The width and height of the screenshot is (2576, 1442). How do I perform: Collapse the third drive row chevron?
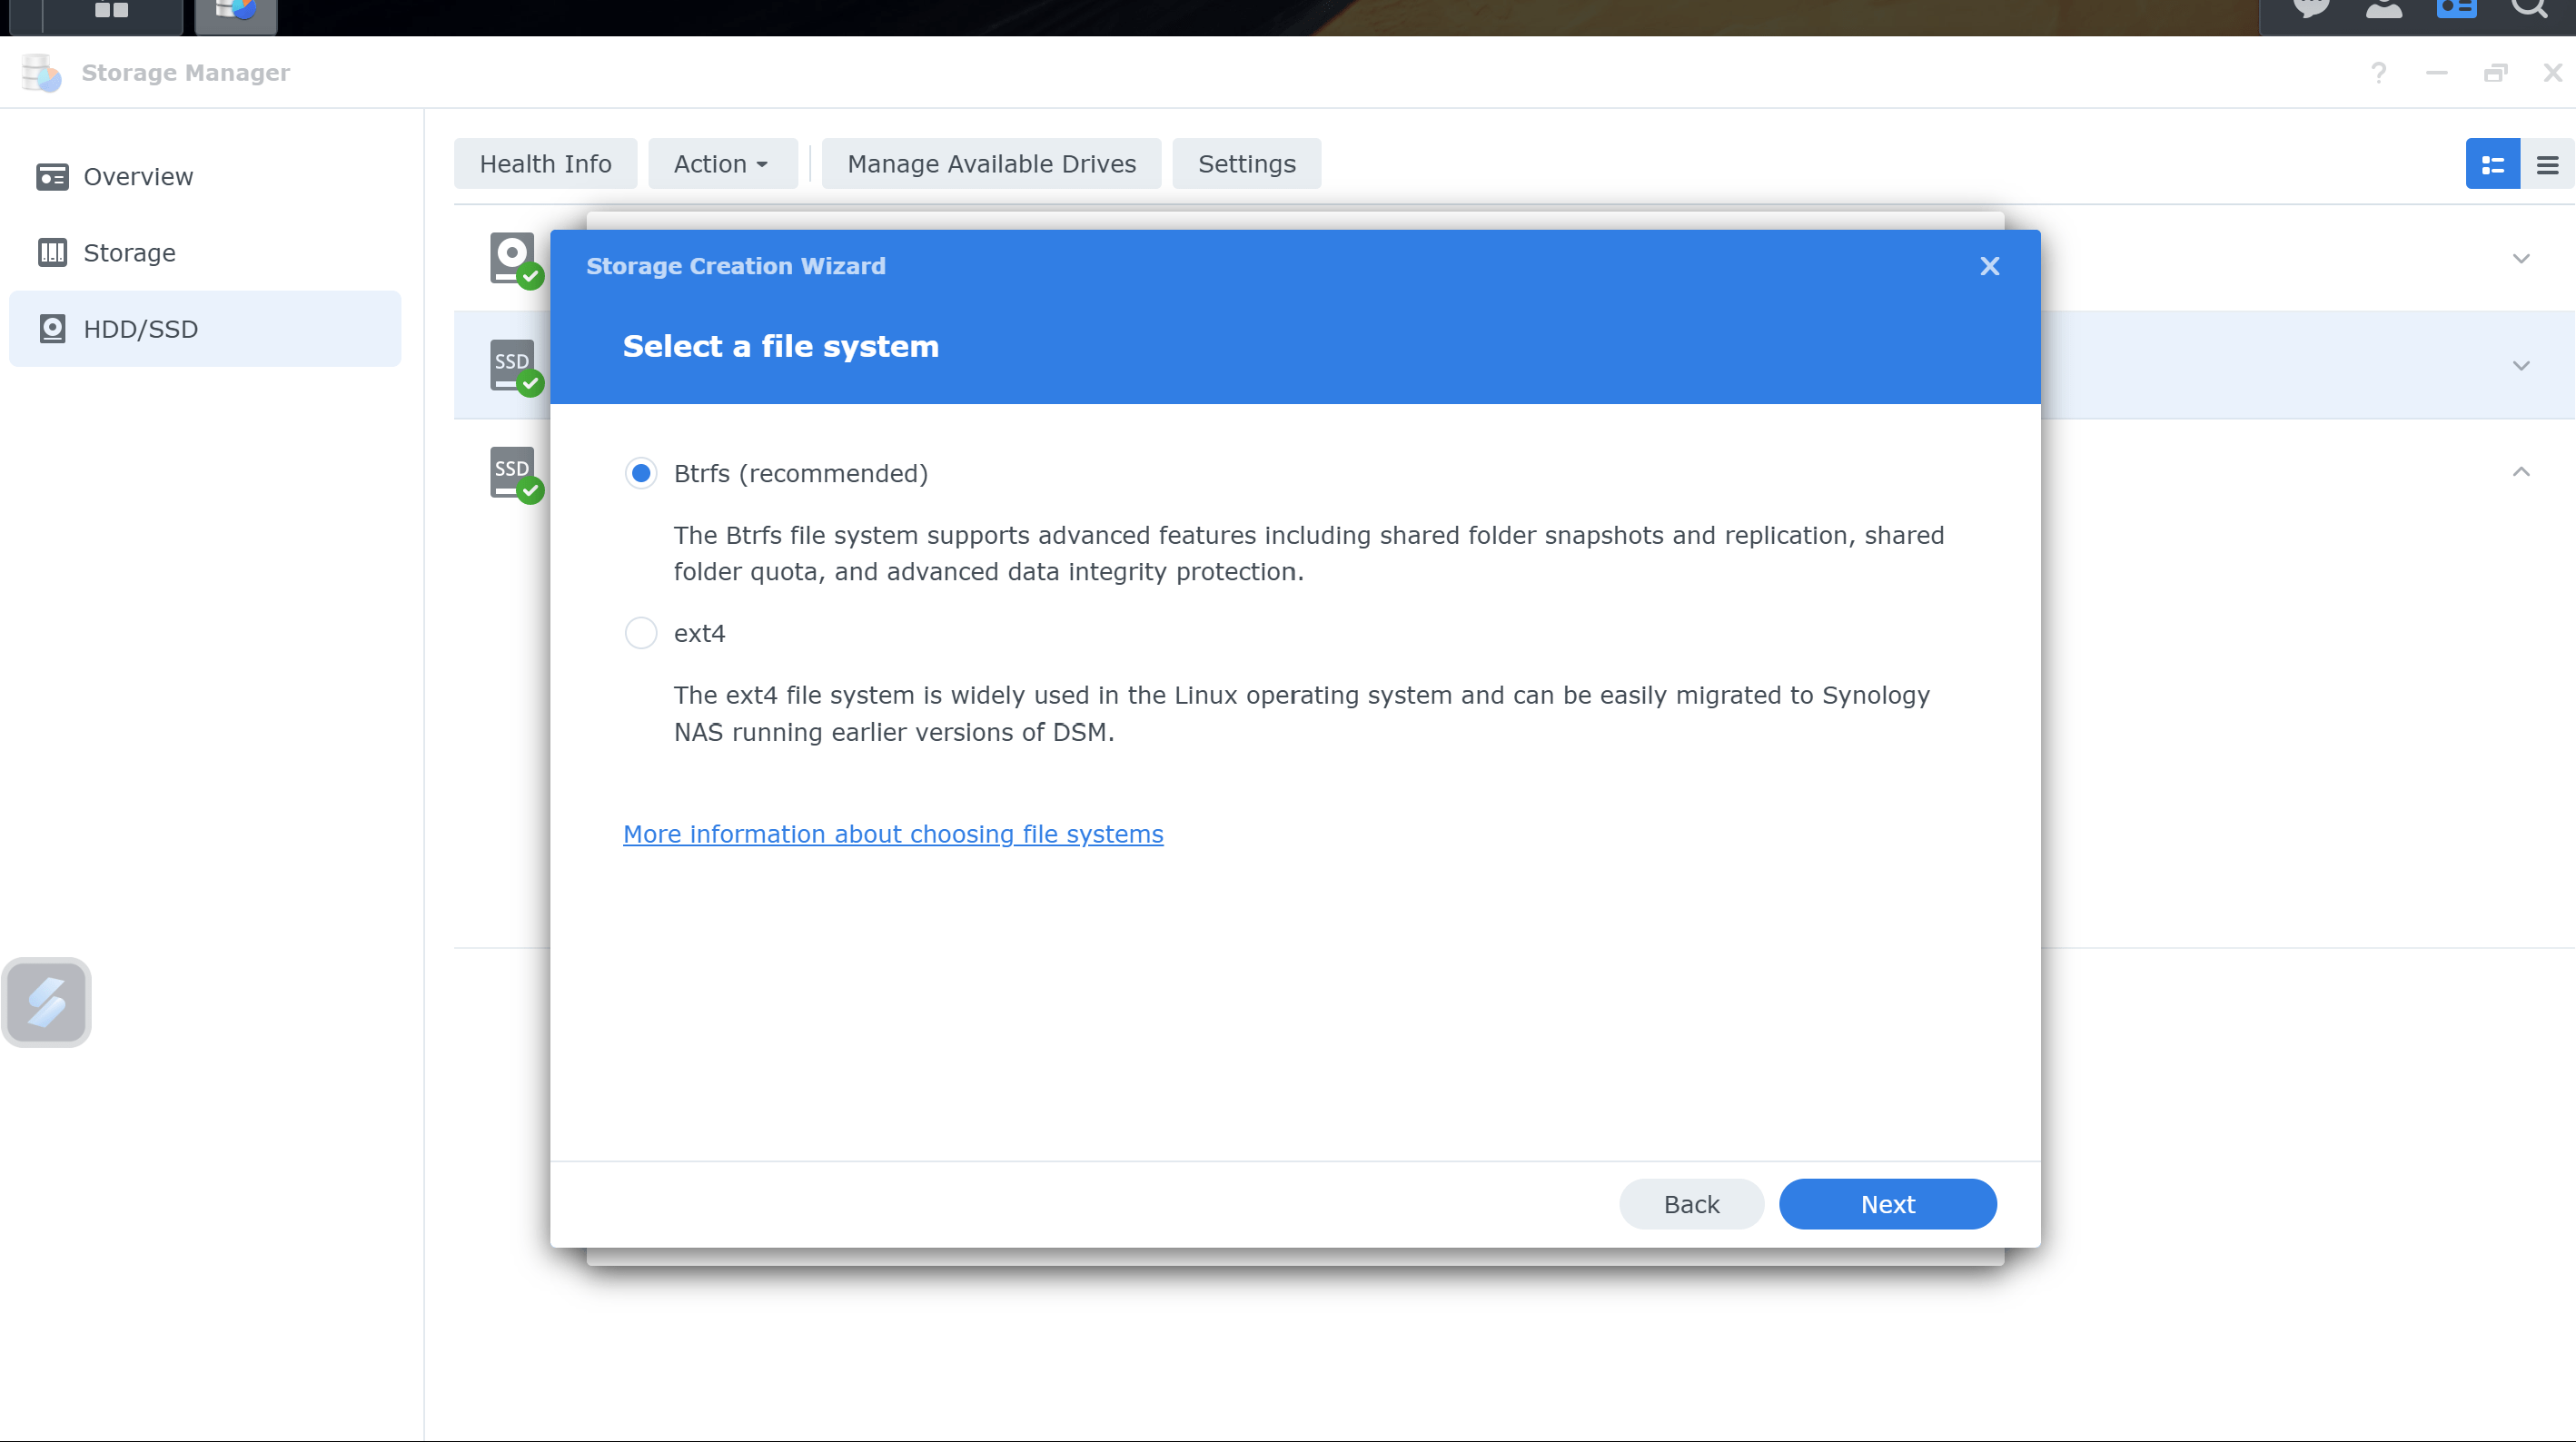click(2521, 472)
